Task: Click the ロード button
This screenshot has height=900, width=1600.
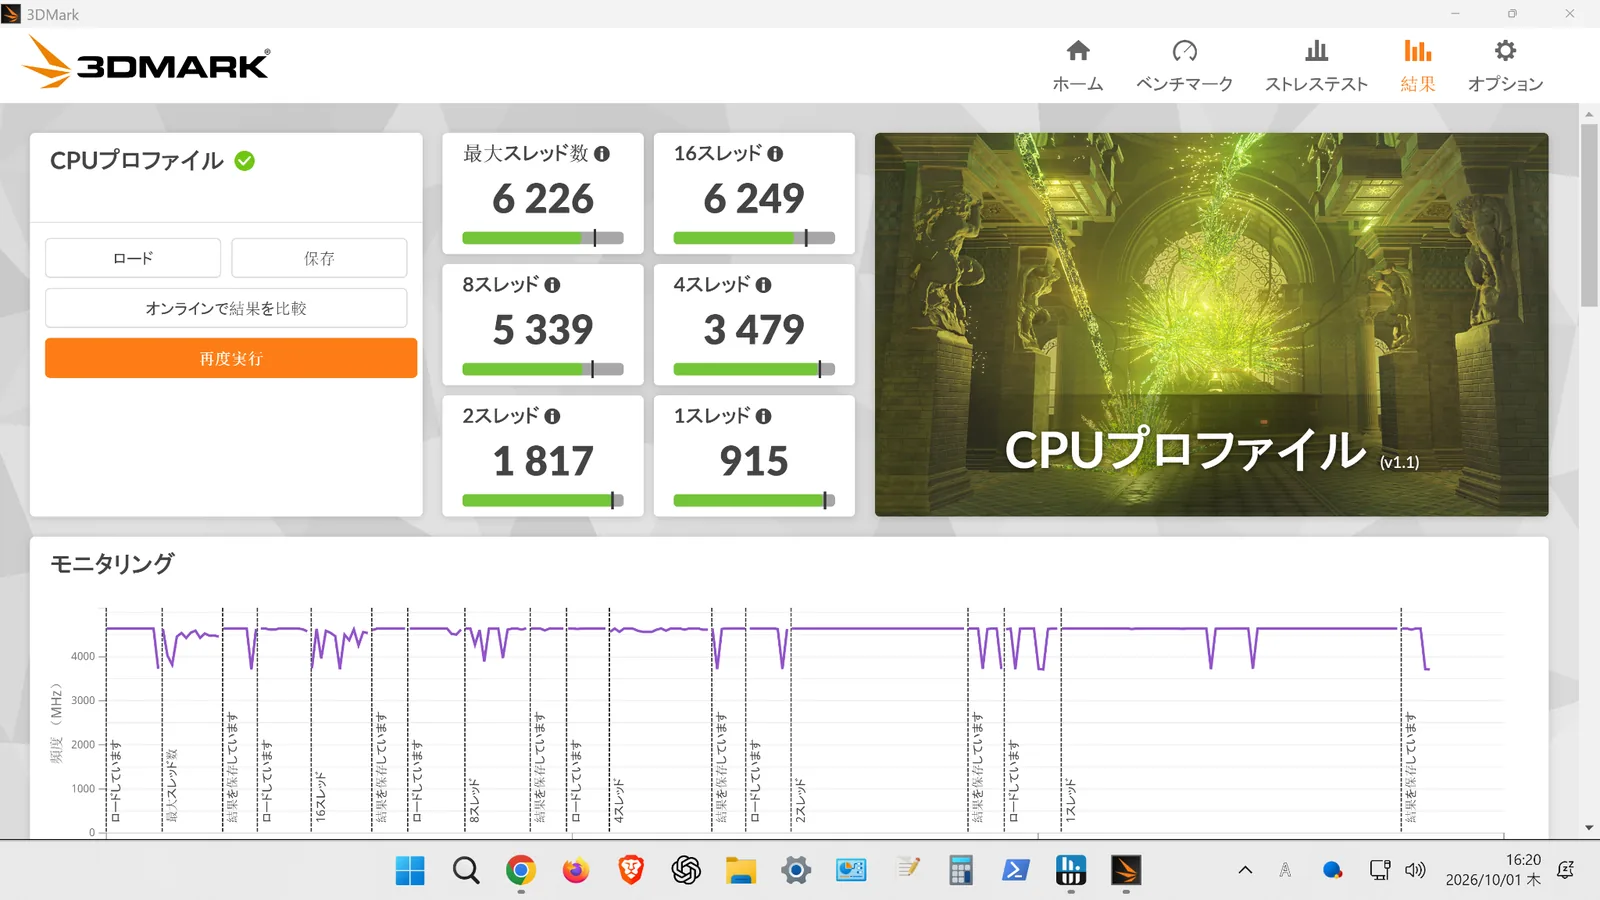Action: 133,258
